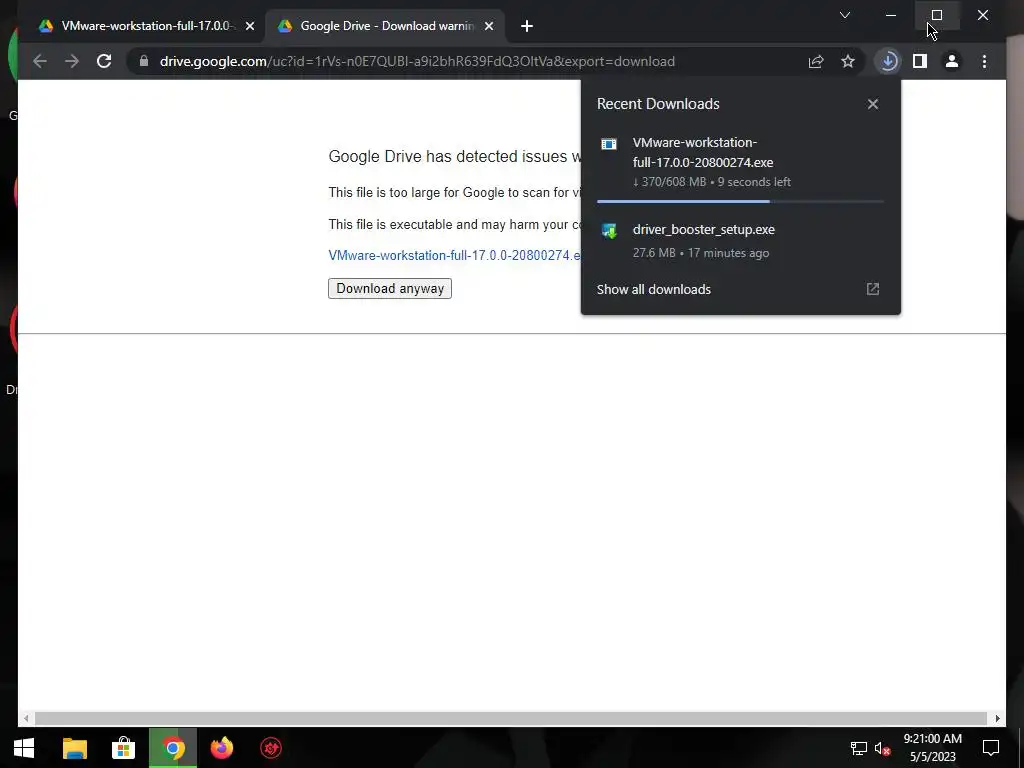
Task: Open the taskbar clock and date
Action: click(x=933, y=748)
